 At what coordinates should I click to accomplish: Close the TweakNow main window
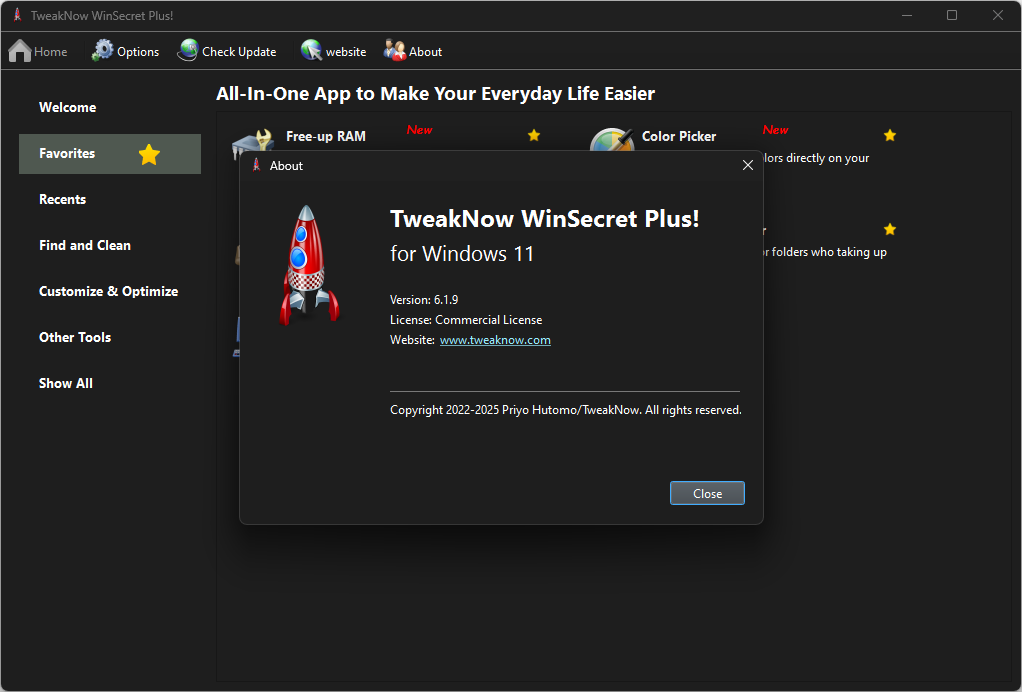click(997, 15)
